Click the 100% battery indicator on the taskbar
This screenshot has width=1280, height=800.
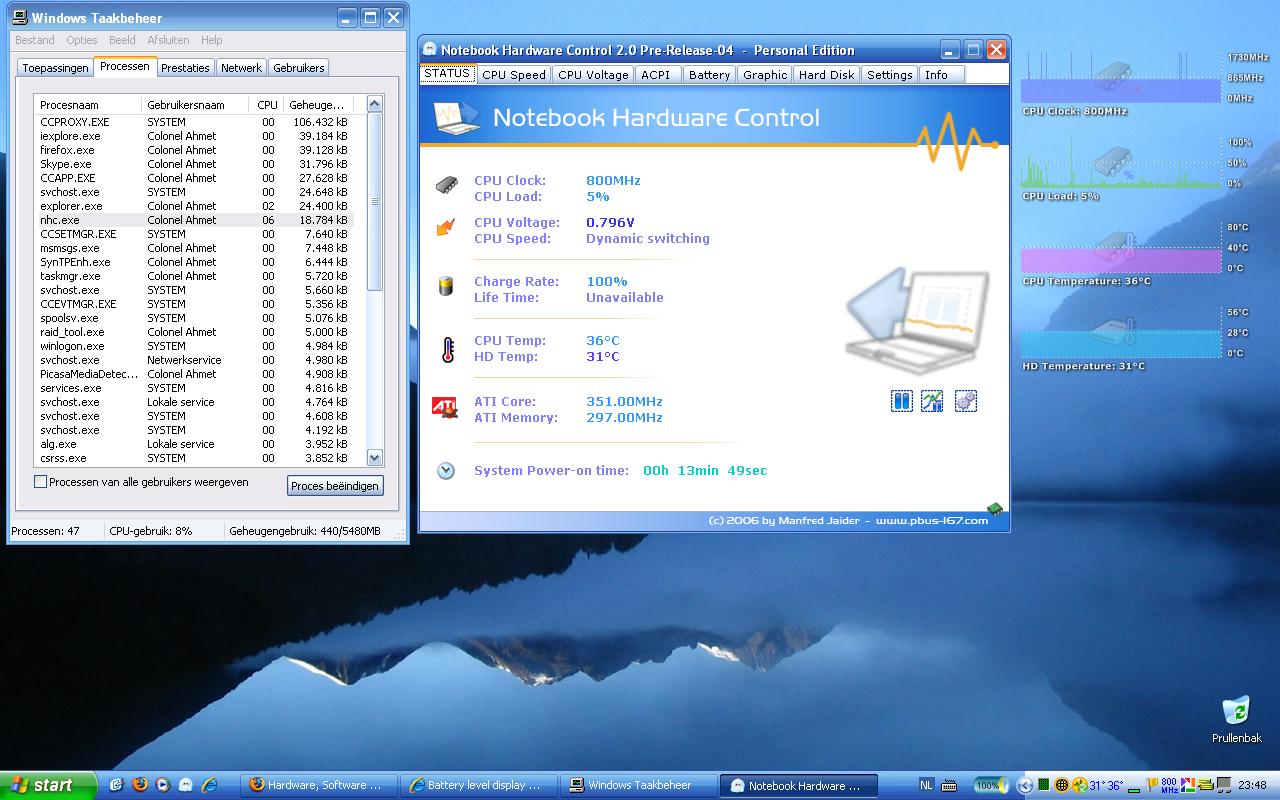pyautogui.click(x=991, y=785)
